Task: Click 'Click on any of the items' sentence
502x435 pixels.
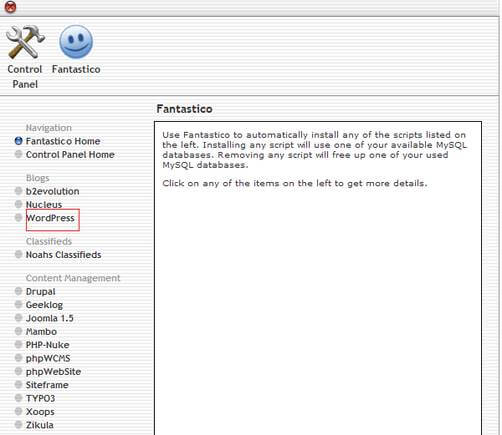Action: 295,183
